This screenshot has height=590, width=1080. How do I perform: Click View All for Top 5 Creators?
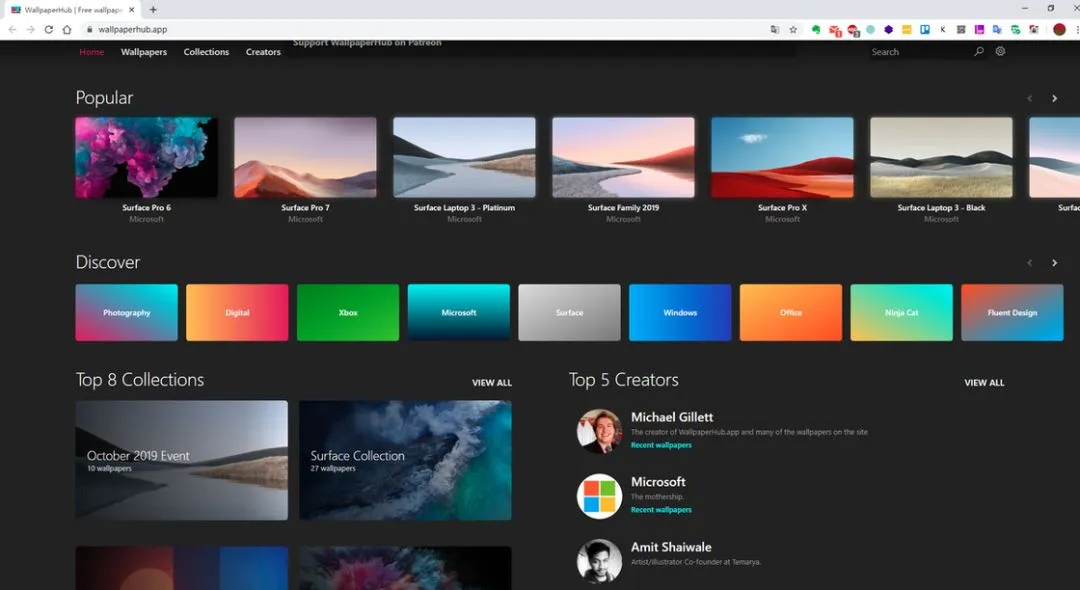point(984,383)
